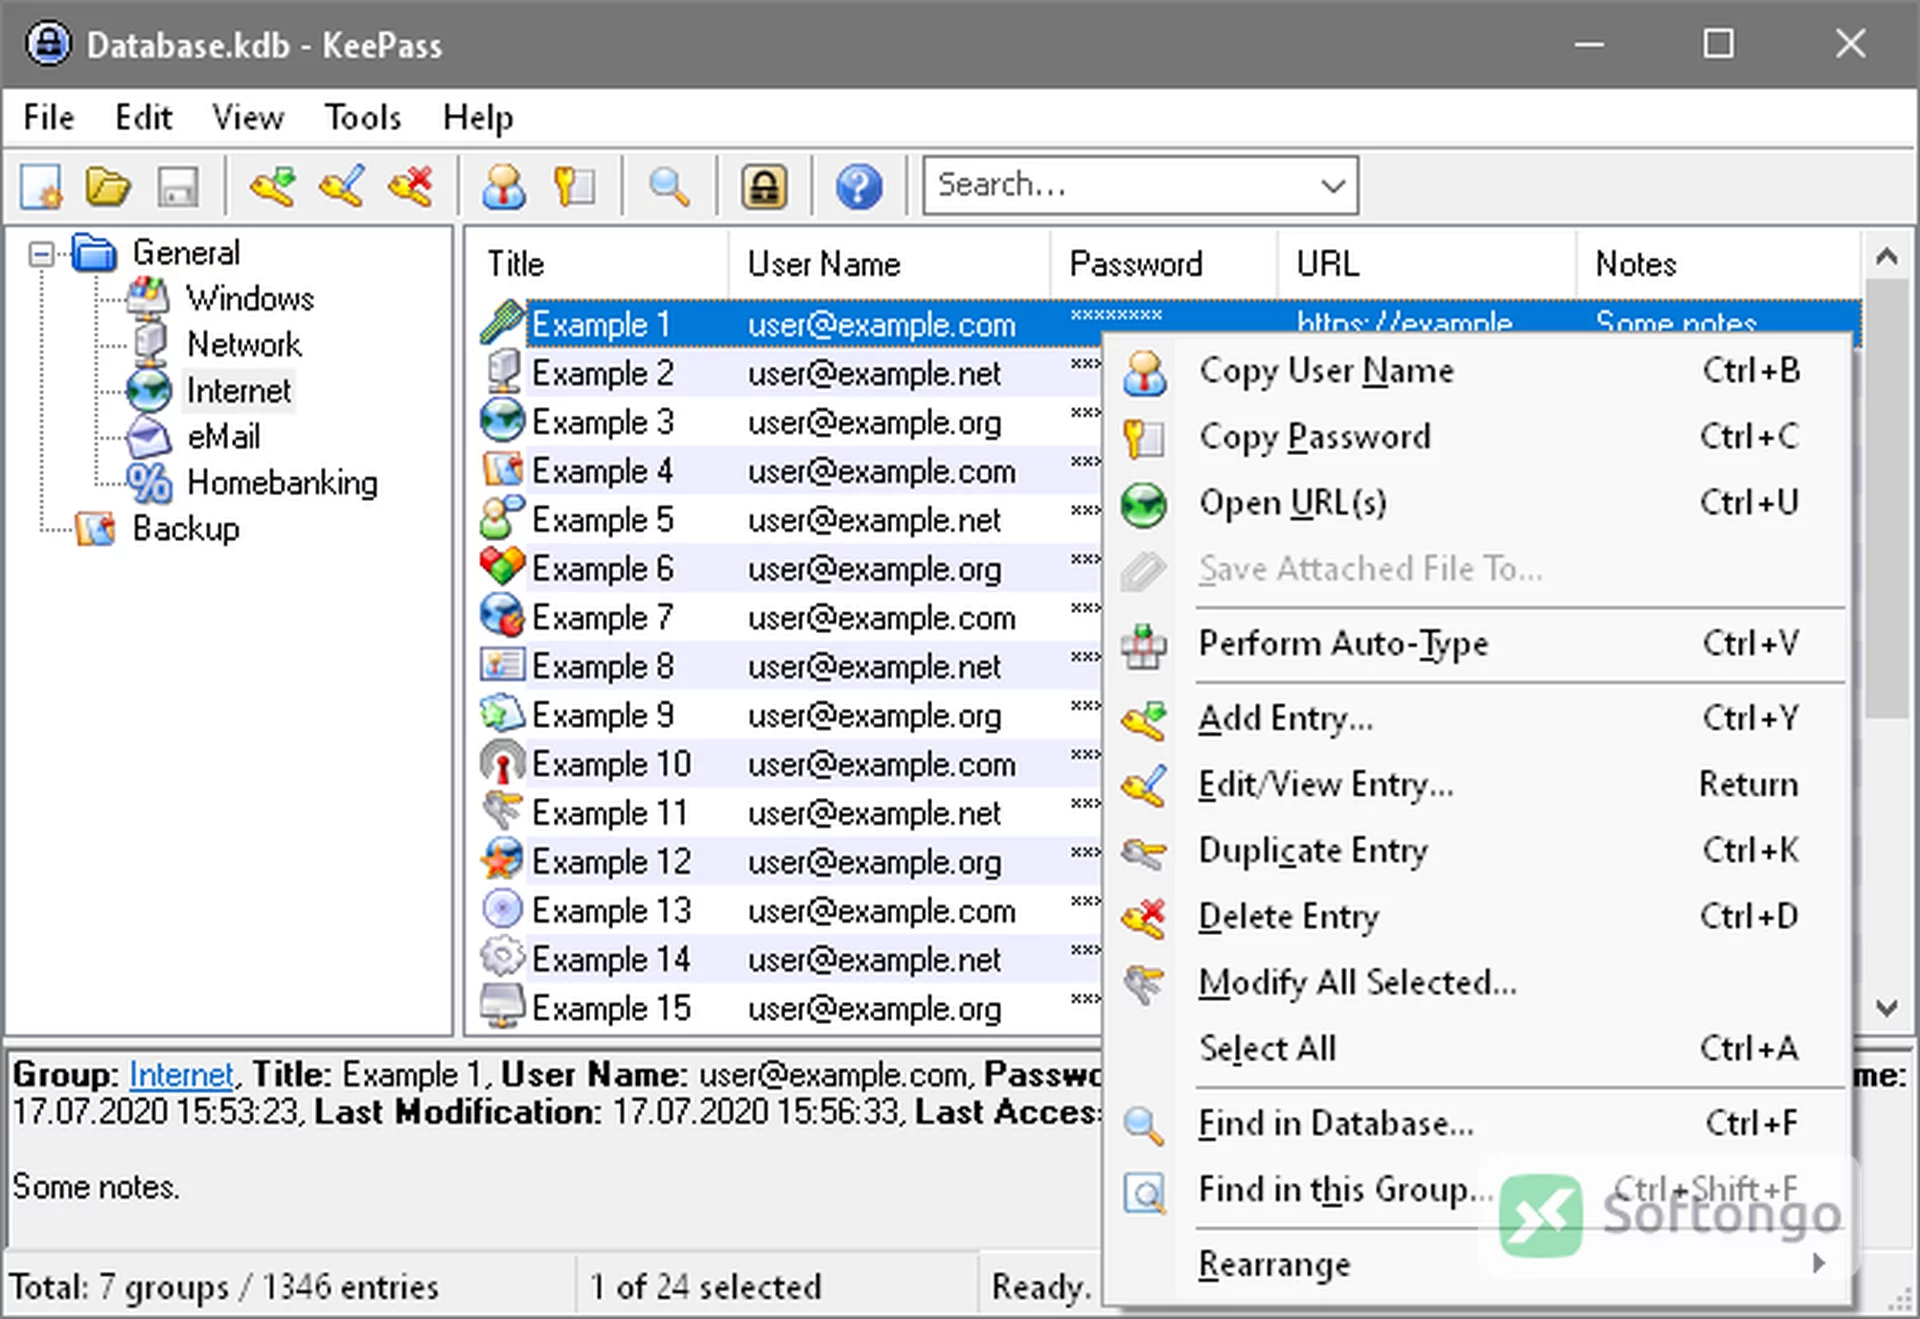Choose Delete Entry in context menu
Image resolution: width=1920 pixels, height=1319 pixels.
(x=1476, y=917)
